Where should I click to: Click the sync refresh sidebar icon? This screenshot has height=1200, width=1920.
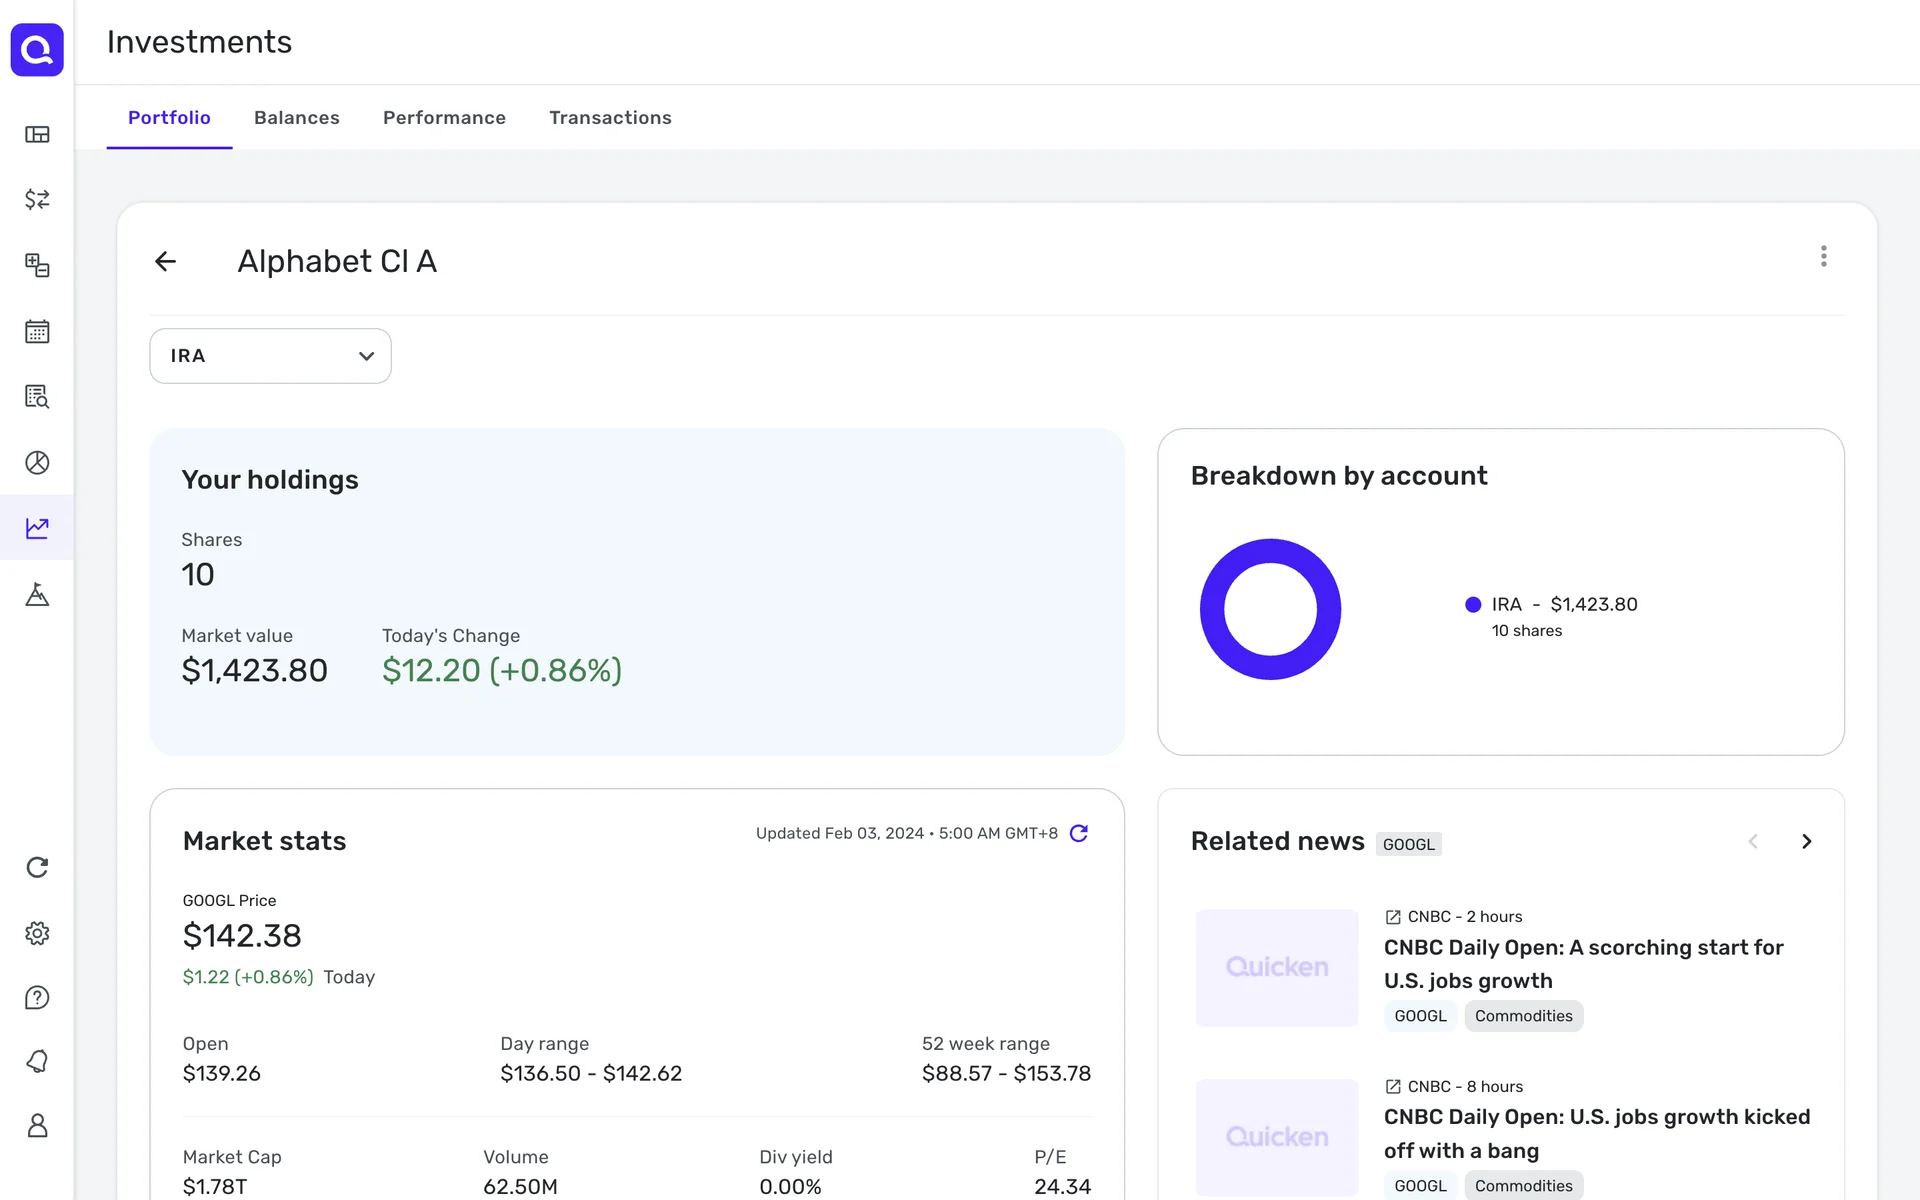tap(37, 867)
